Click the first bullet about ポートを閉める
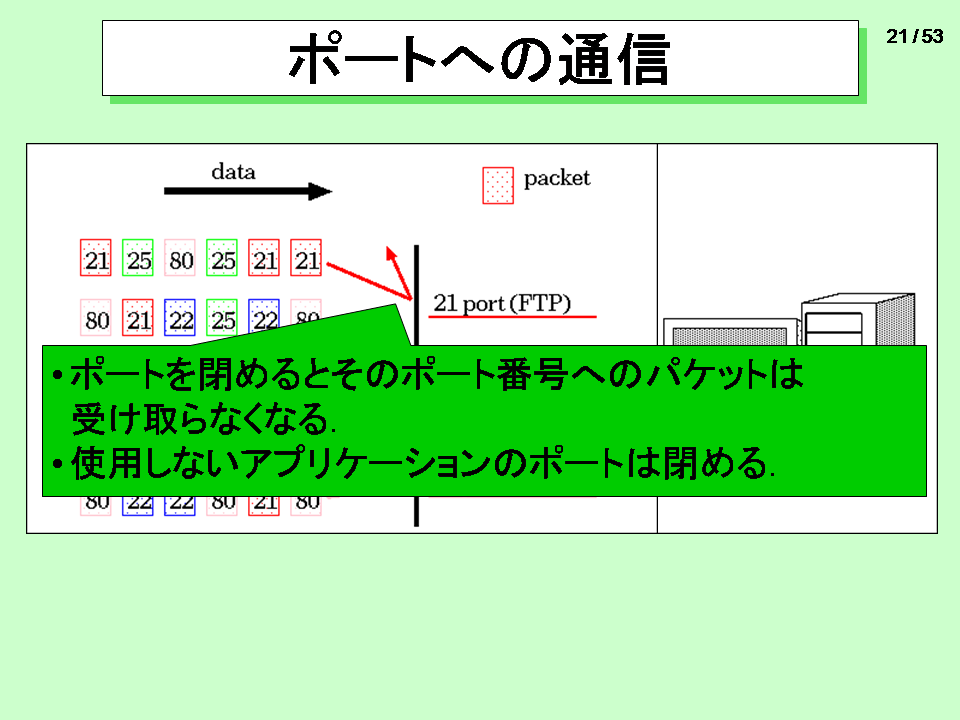The height and width of the screenshot is (720, 960). coord(427,397)
